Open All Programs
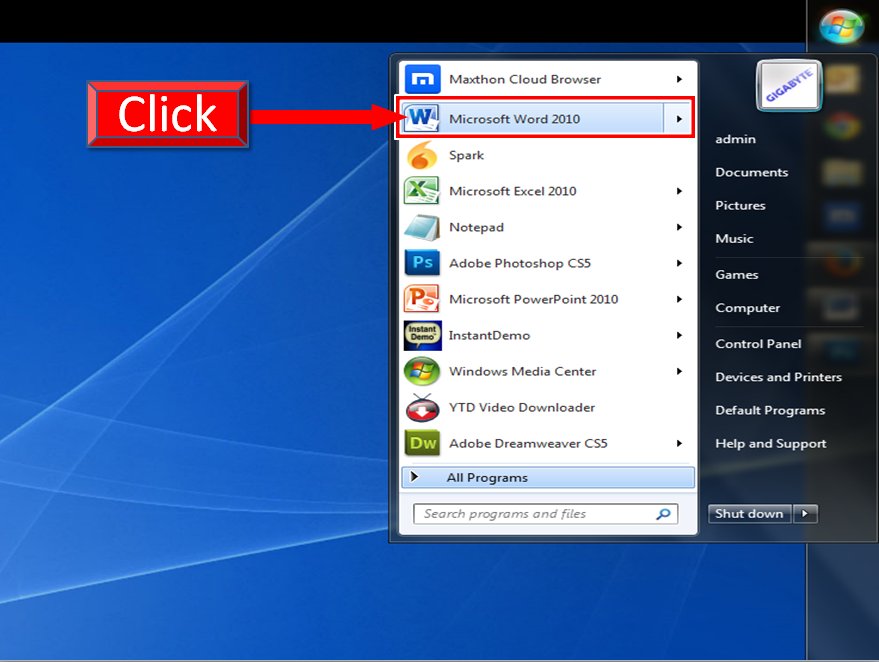Viewport: 879px width, 662px height. (488, 477)
